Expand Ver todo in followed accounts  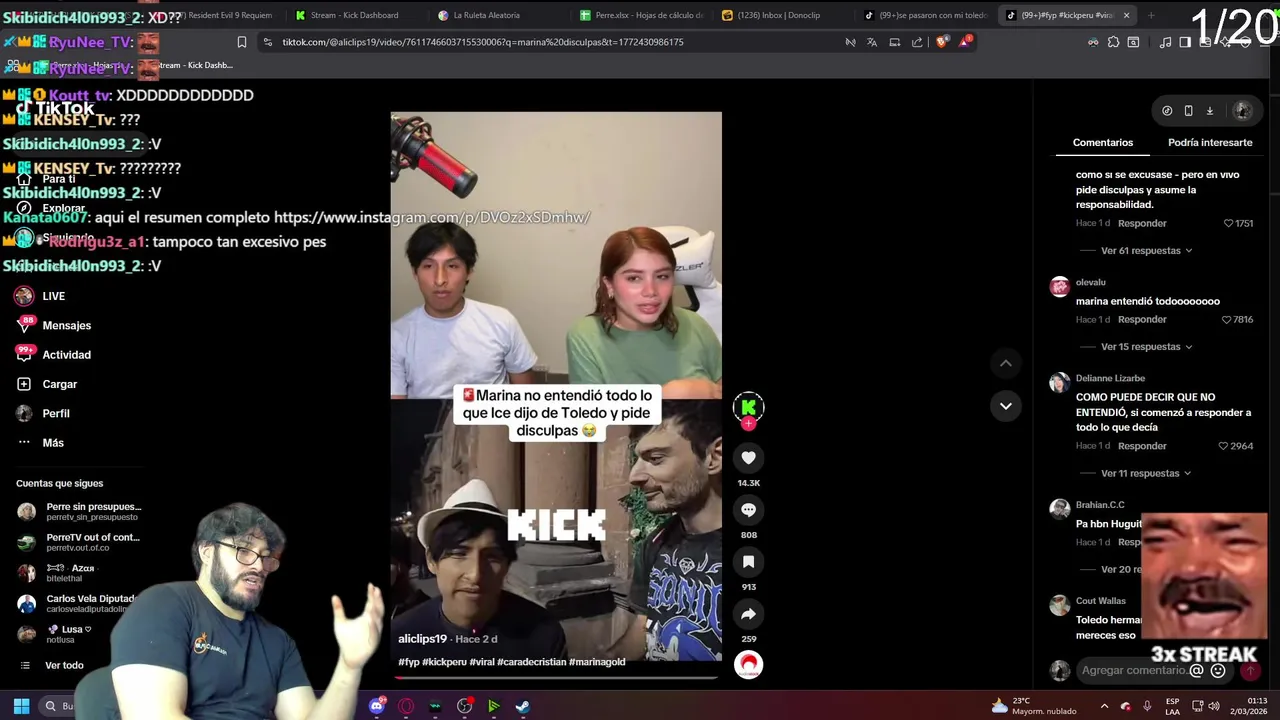pyautogui.click(x=64, y=666)
